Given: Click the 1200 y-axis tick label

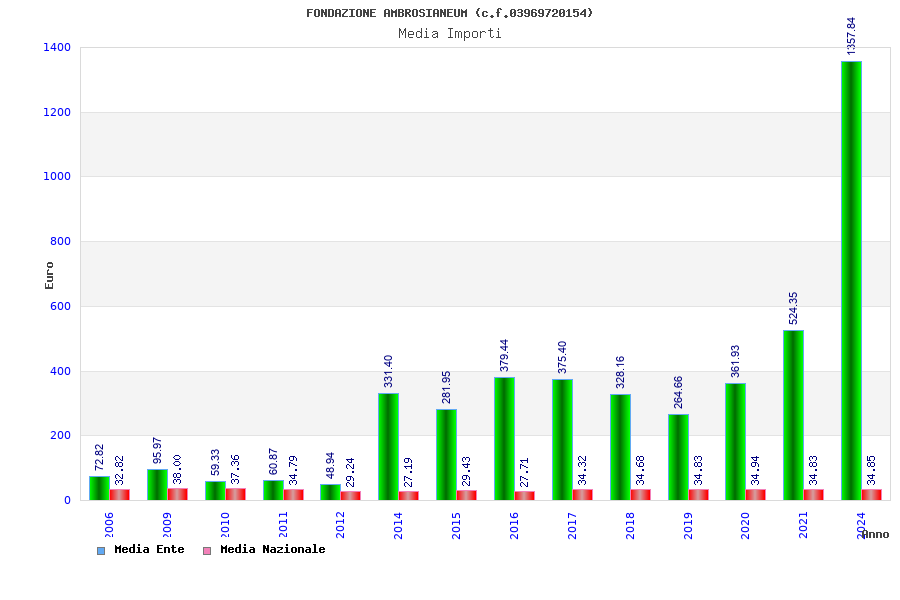Looking at the screenshot, I should coord(57,113).
